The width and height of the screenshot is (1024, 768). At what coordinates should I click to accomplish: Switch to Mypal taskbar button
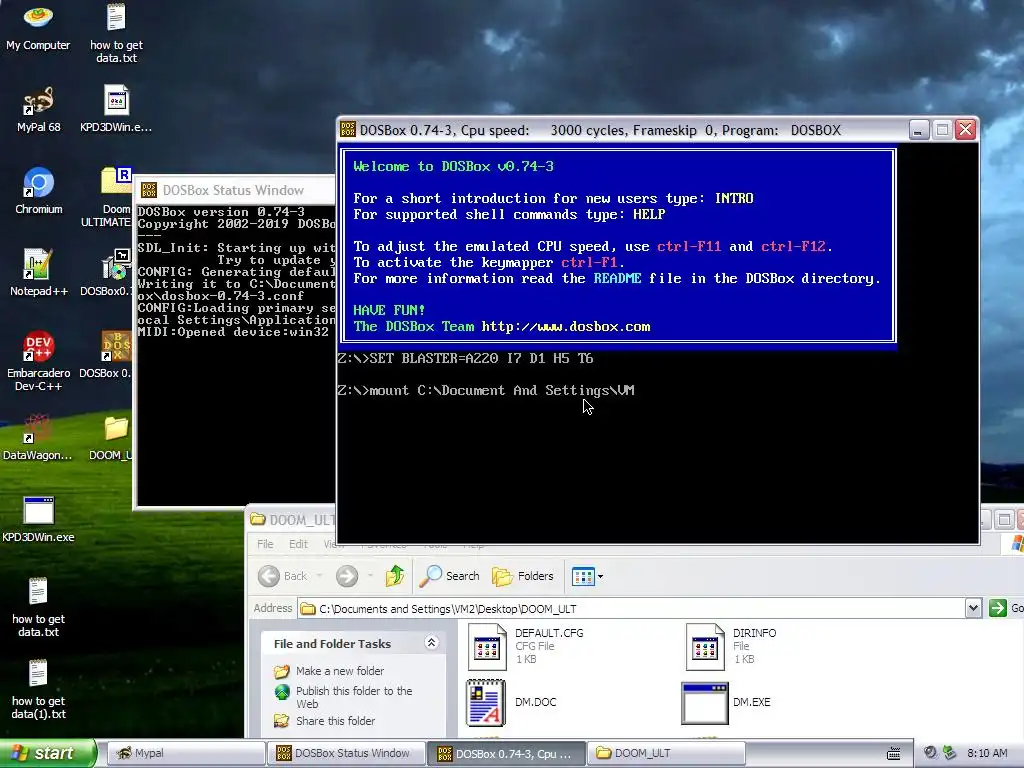(x=185, y=753)
